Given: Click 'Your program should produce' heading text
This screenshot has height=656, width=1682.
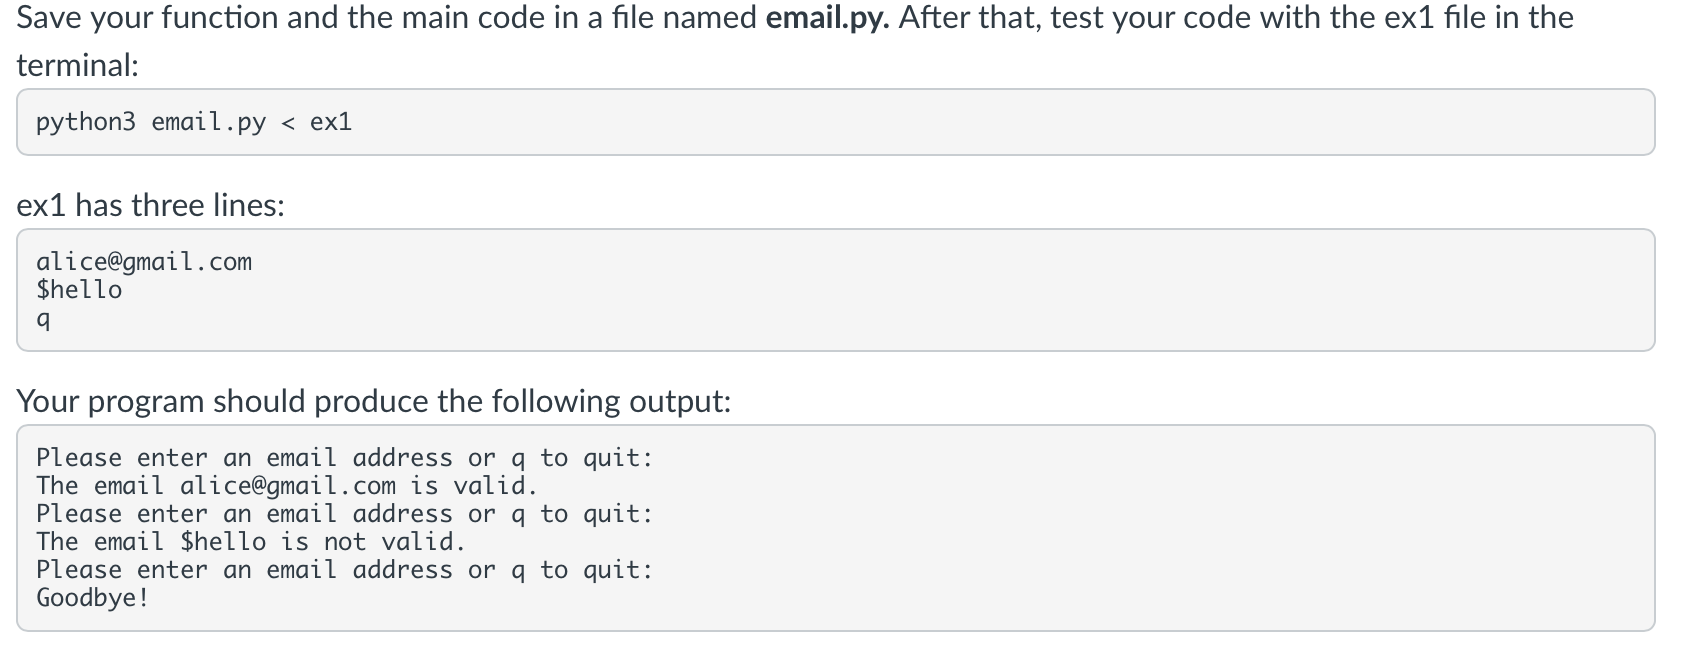Looking at the screenshot, I should pyautogui.click(x=373, y=401).
